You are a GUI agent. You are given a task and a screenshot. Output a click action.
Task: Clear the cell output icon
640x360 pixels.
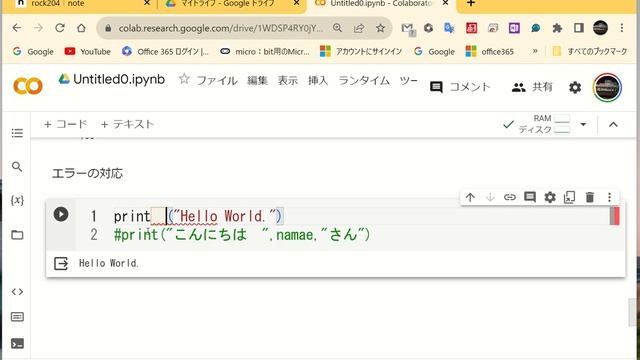tap(61, 264)
